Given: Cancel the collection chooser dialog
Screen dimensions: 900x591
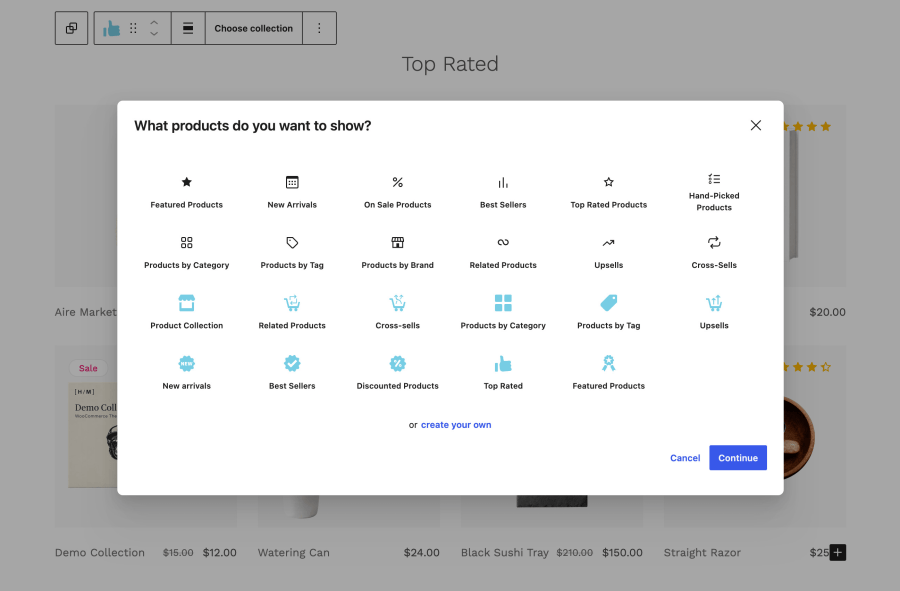Looking at the screenshot, I should tap(685, 458).
